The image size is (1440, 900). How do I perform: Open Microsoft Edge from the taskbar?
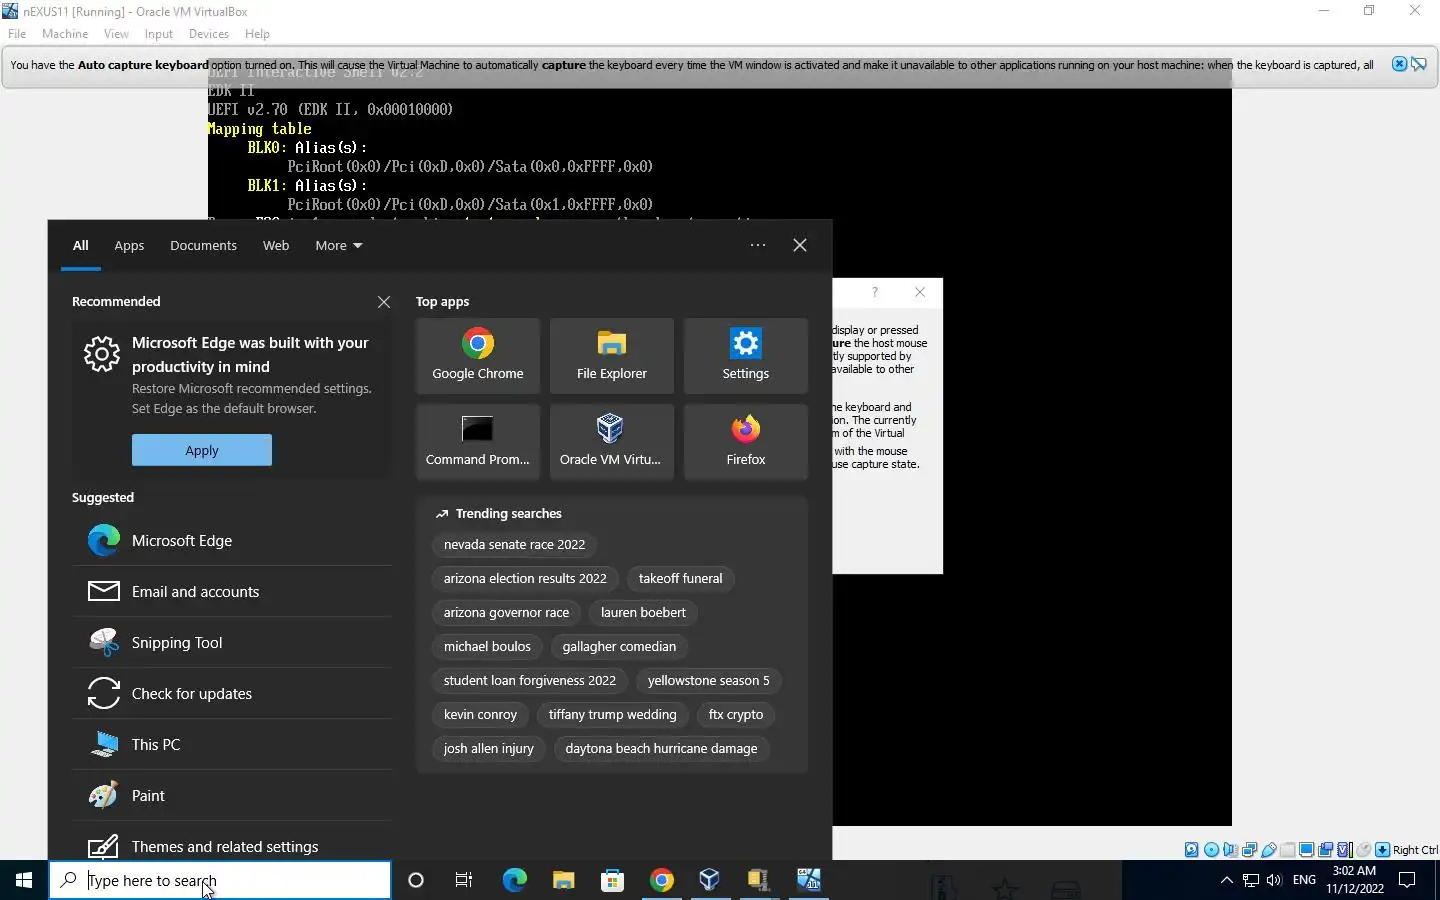[x=514, y=880]
